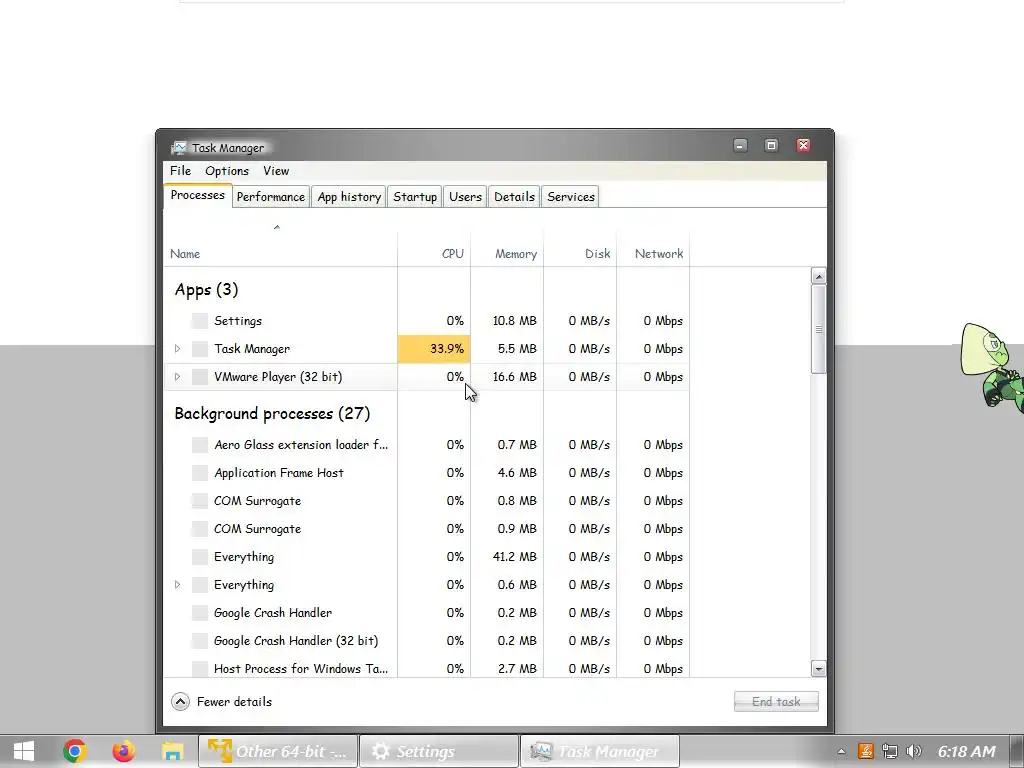Sort processes by Memory column

[x=507, y=248]
